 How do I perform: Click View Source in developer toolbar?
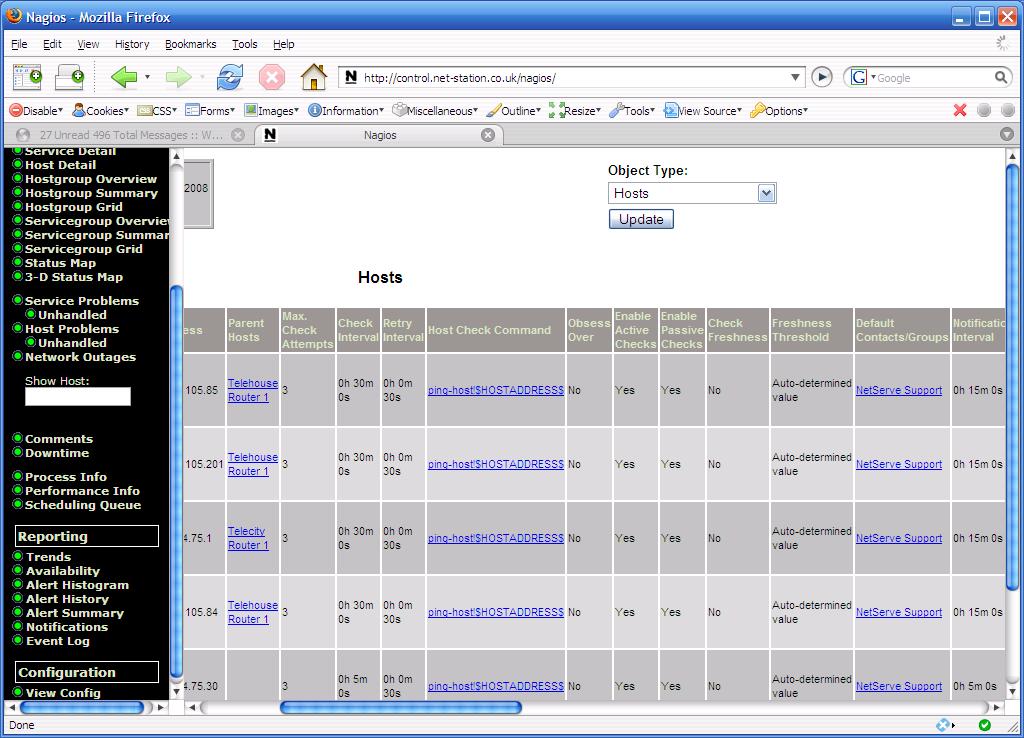point(703,111)
